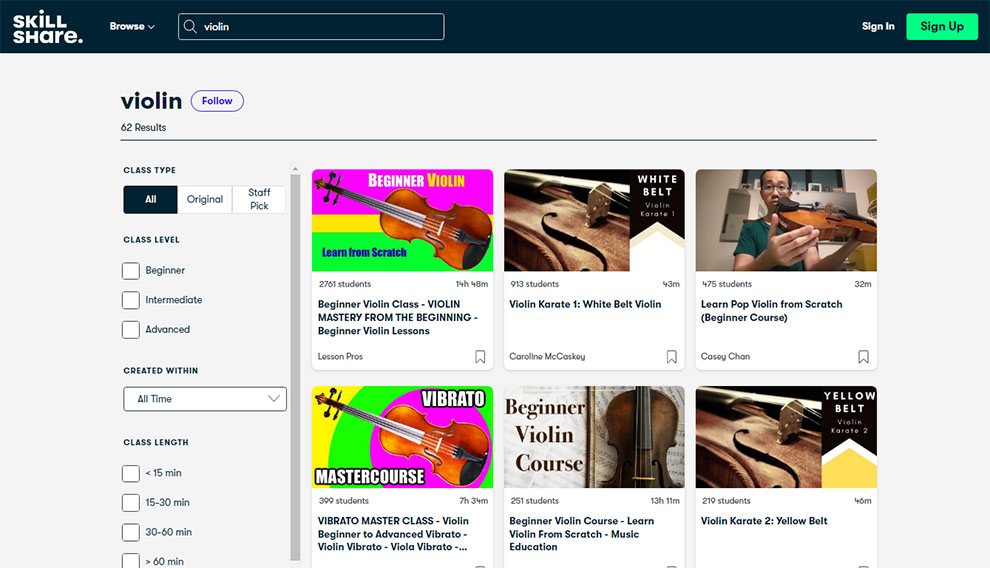The height and width of the screenshot is (568, 990).
Task: Open the Yellow Belt Violin Karate thumbnail
Action: 786,437
